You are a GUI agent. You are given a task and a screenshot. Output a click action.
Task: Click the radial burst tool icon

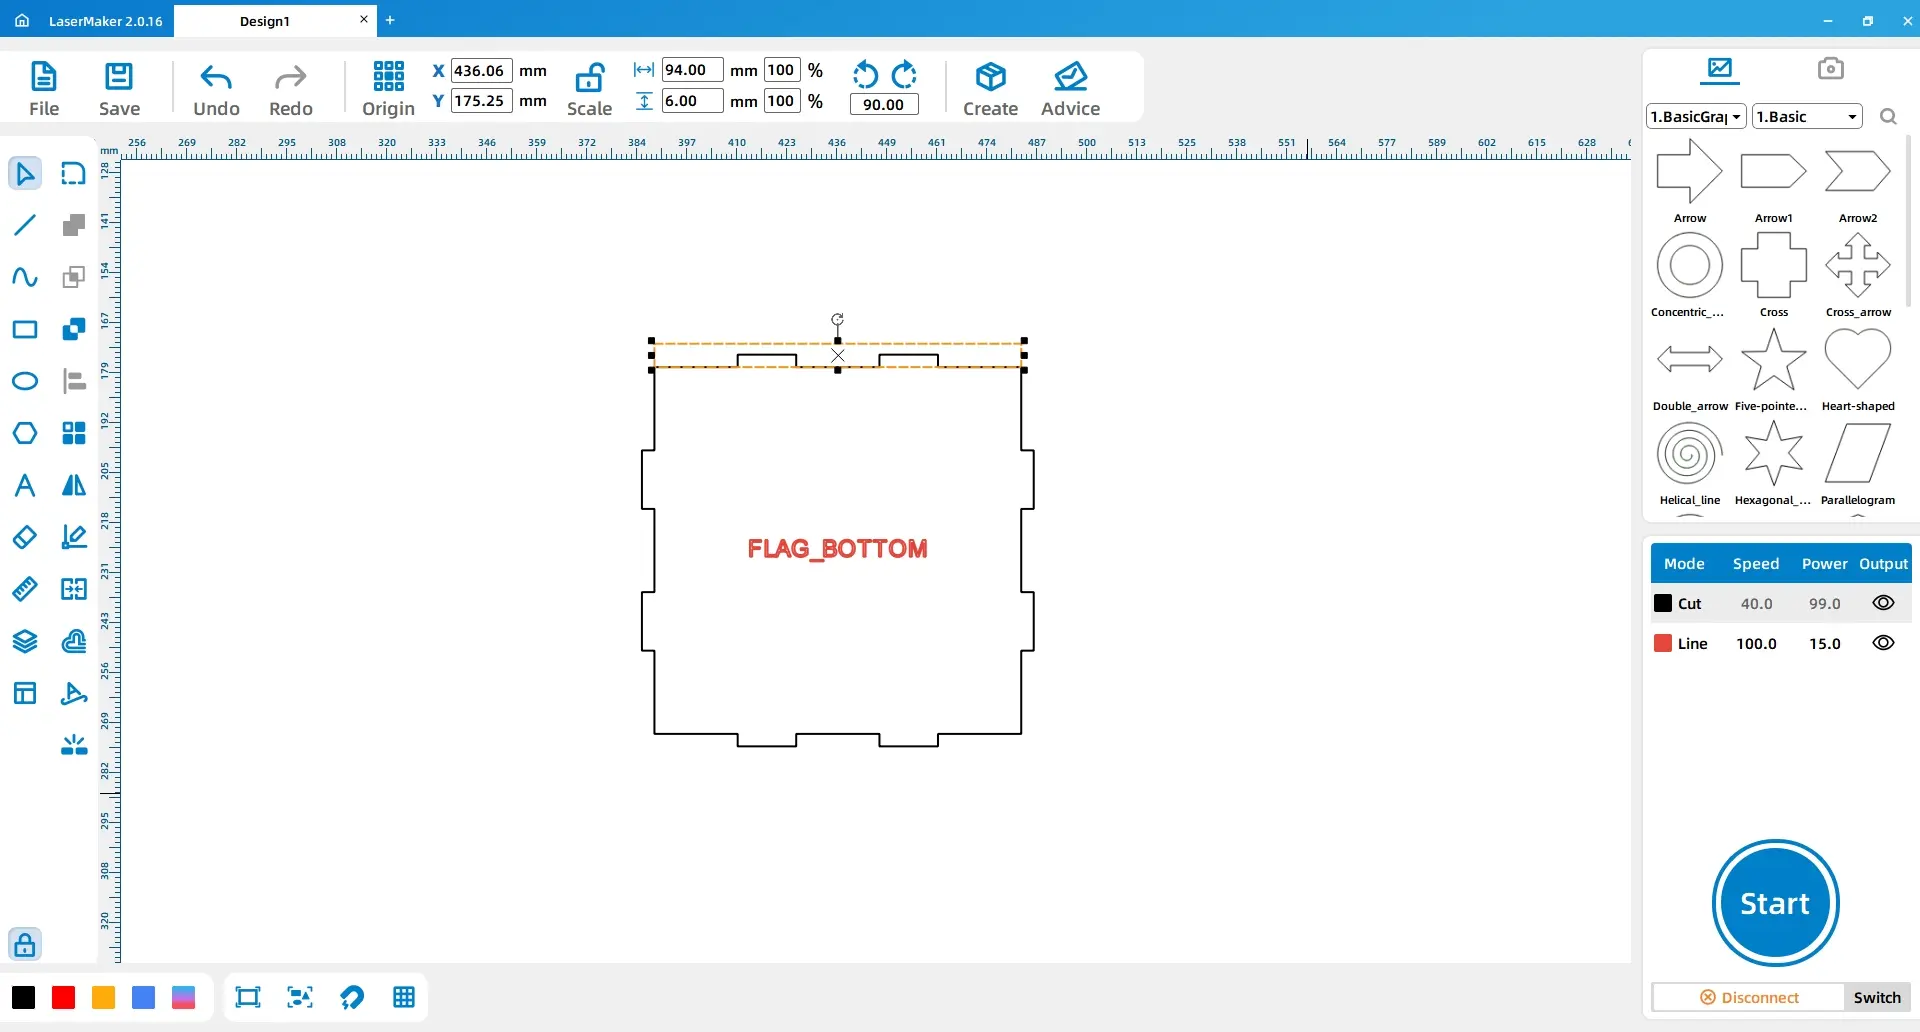74,745
